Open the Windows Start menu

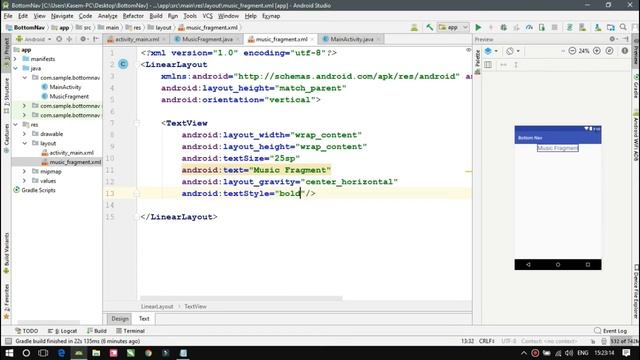click(x=9, y=353)
